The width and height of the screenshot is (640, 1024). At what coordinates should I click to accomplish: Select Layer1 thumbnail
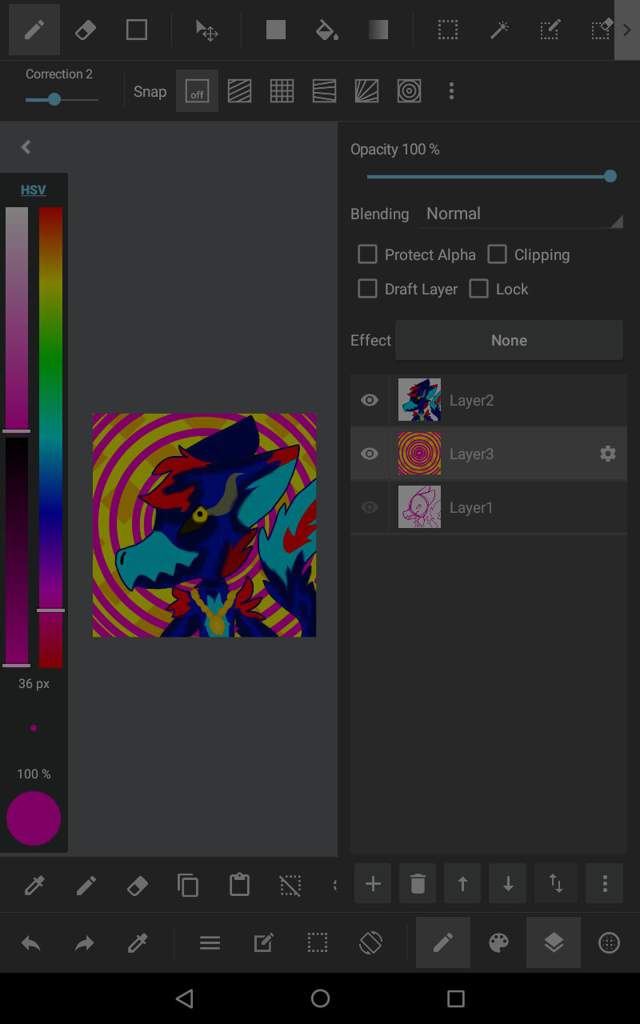click(x=419, y=507)
